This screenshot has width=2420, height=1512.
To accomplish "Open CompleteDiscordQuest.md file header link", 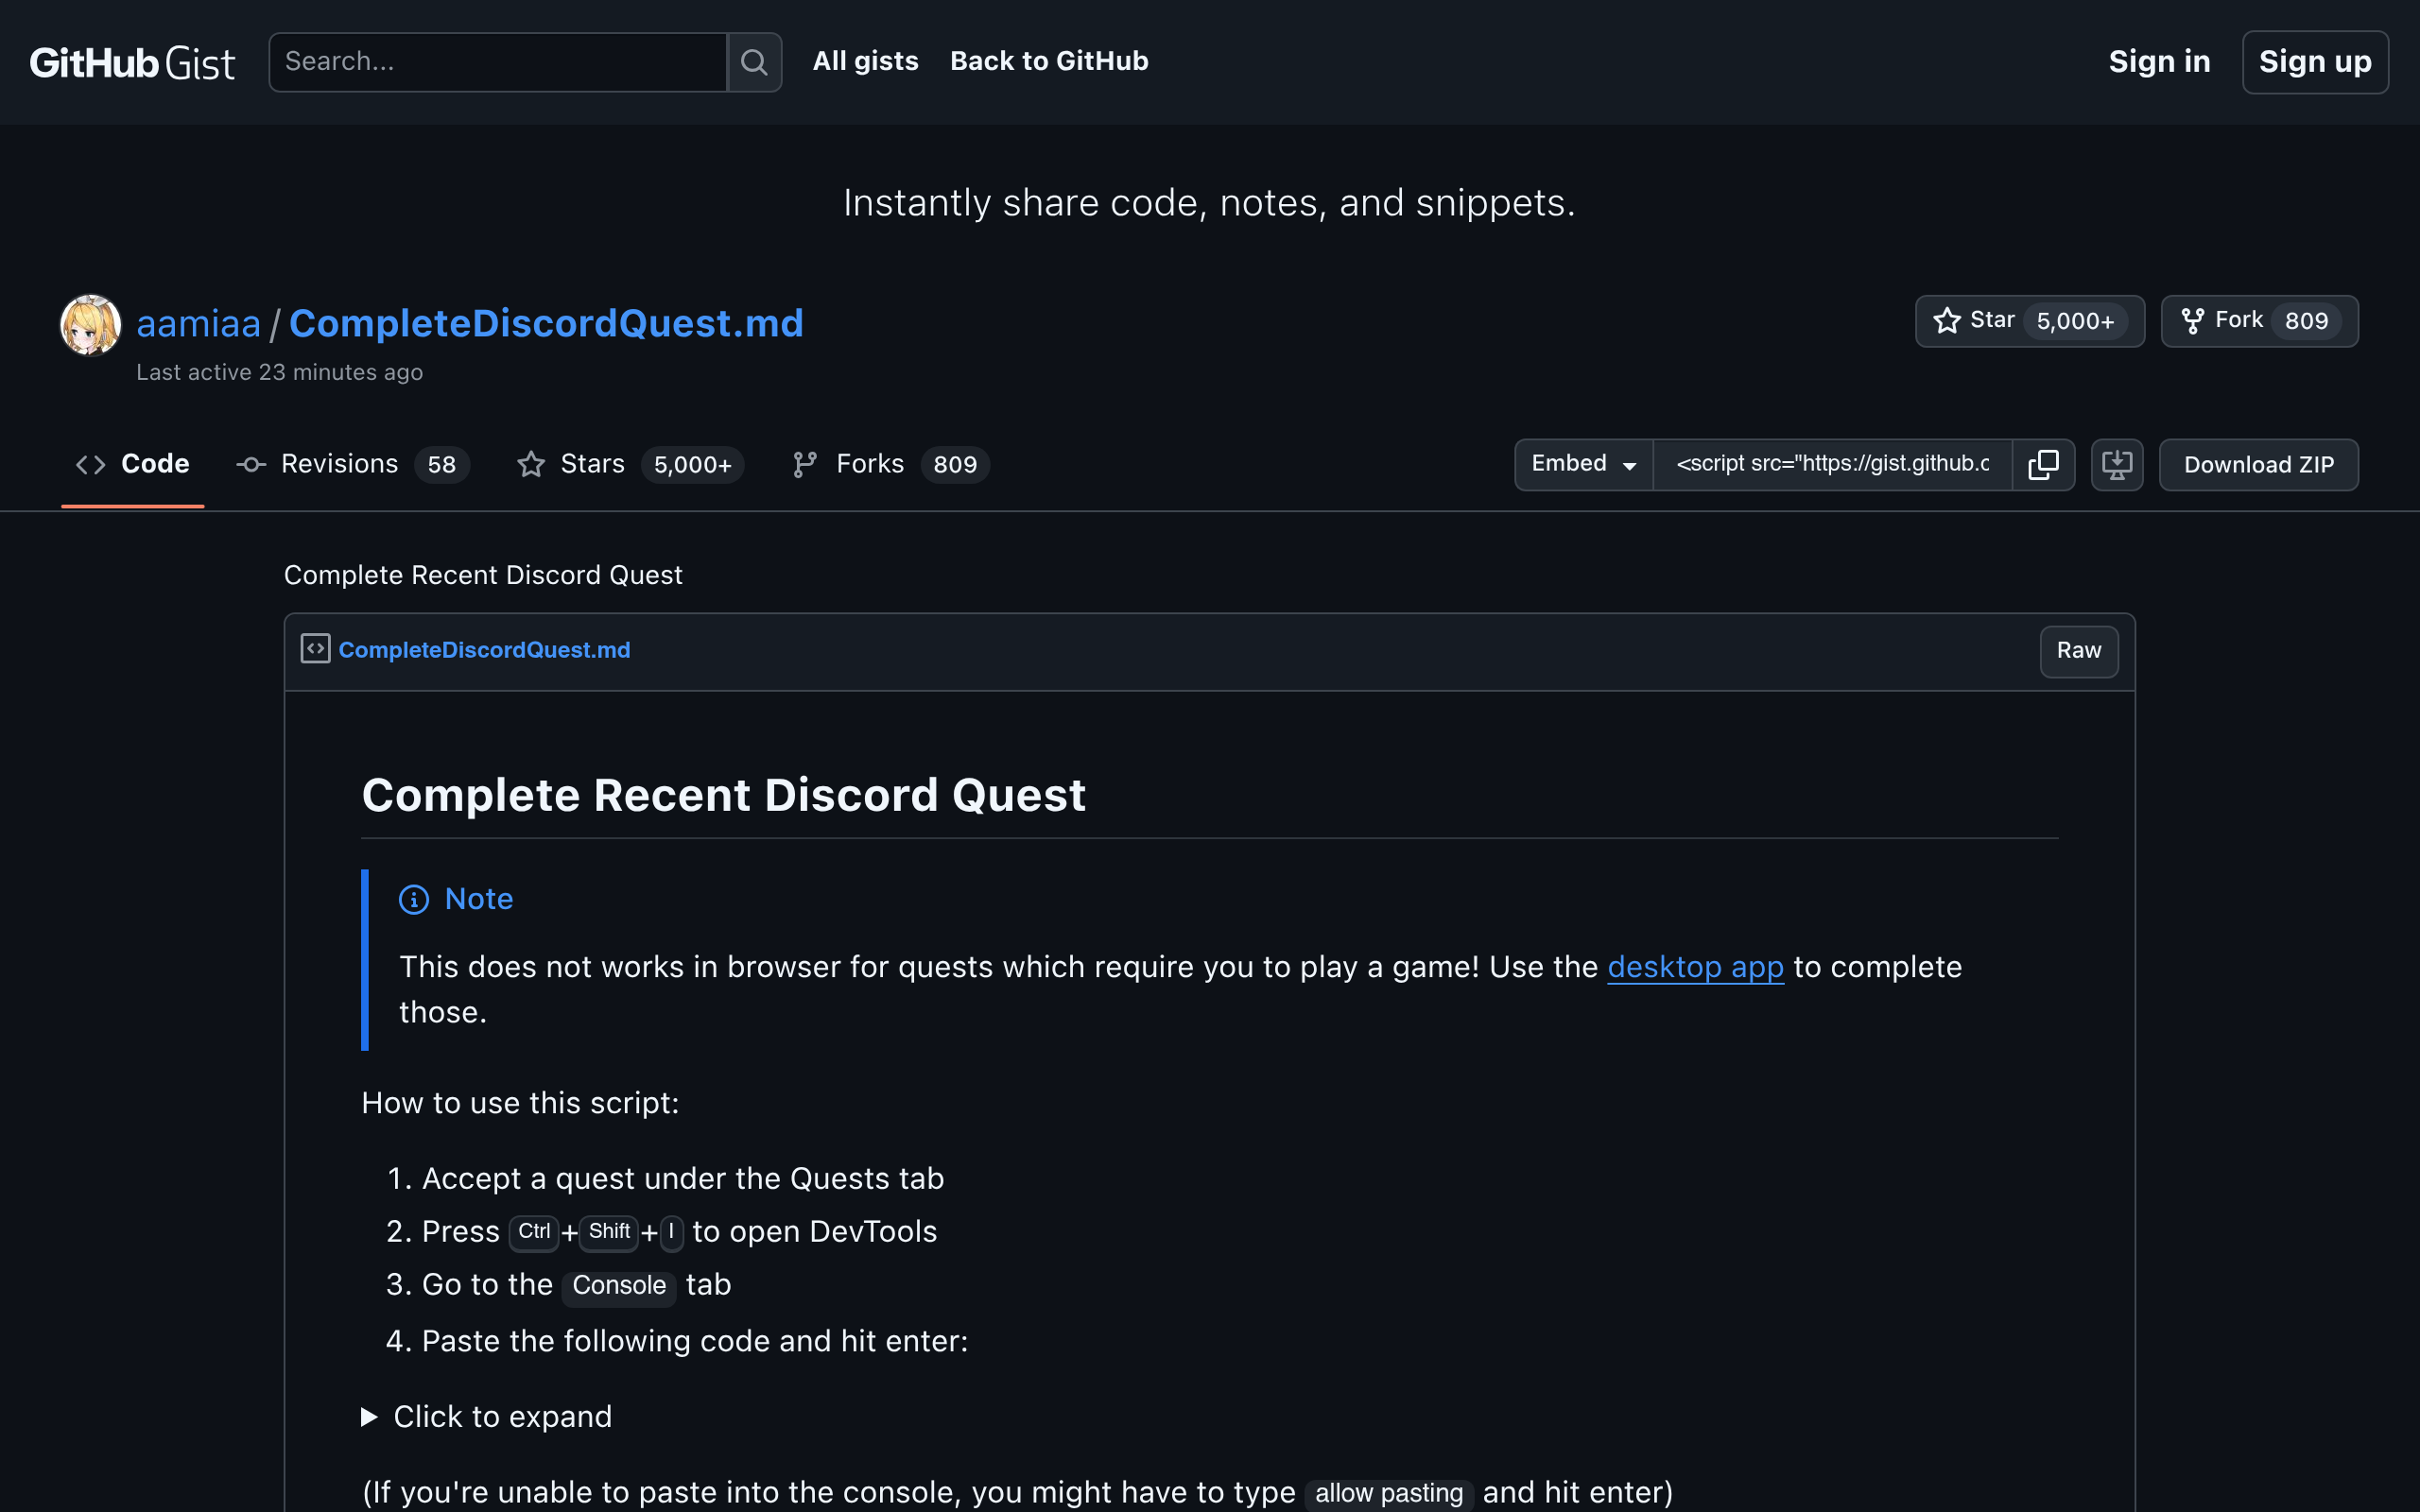I will pyautogui.click(x=484, y=650).
